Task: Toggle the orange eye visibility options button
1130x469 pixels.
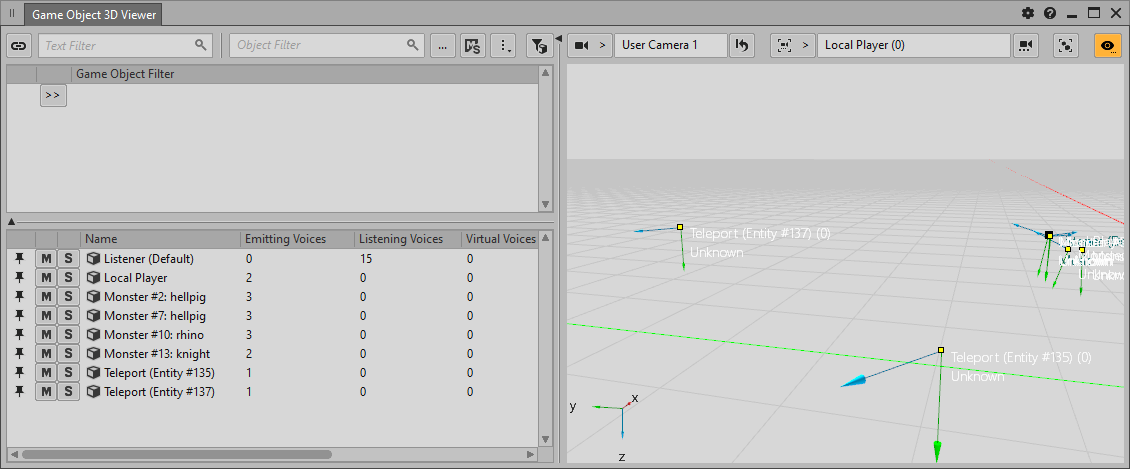Action: point(1107,45)
